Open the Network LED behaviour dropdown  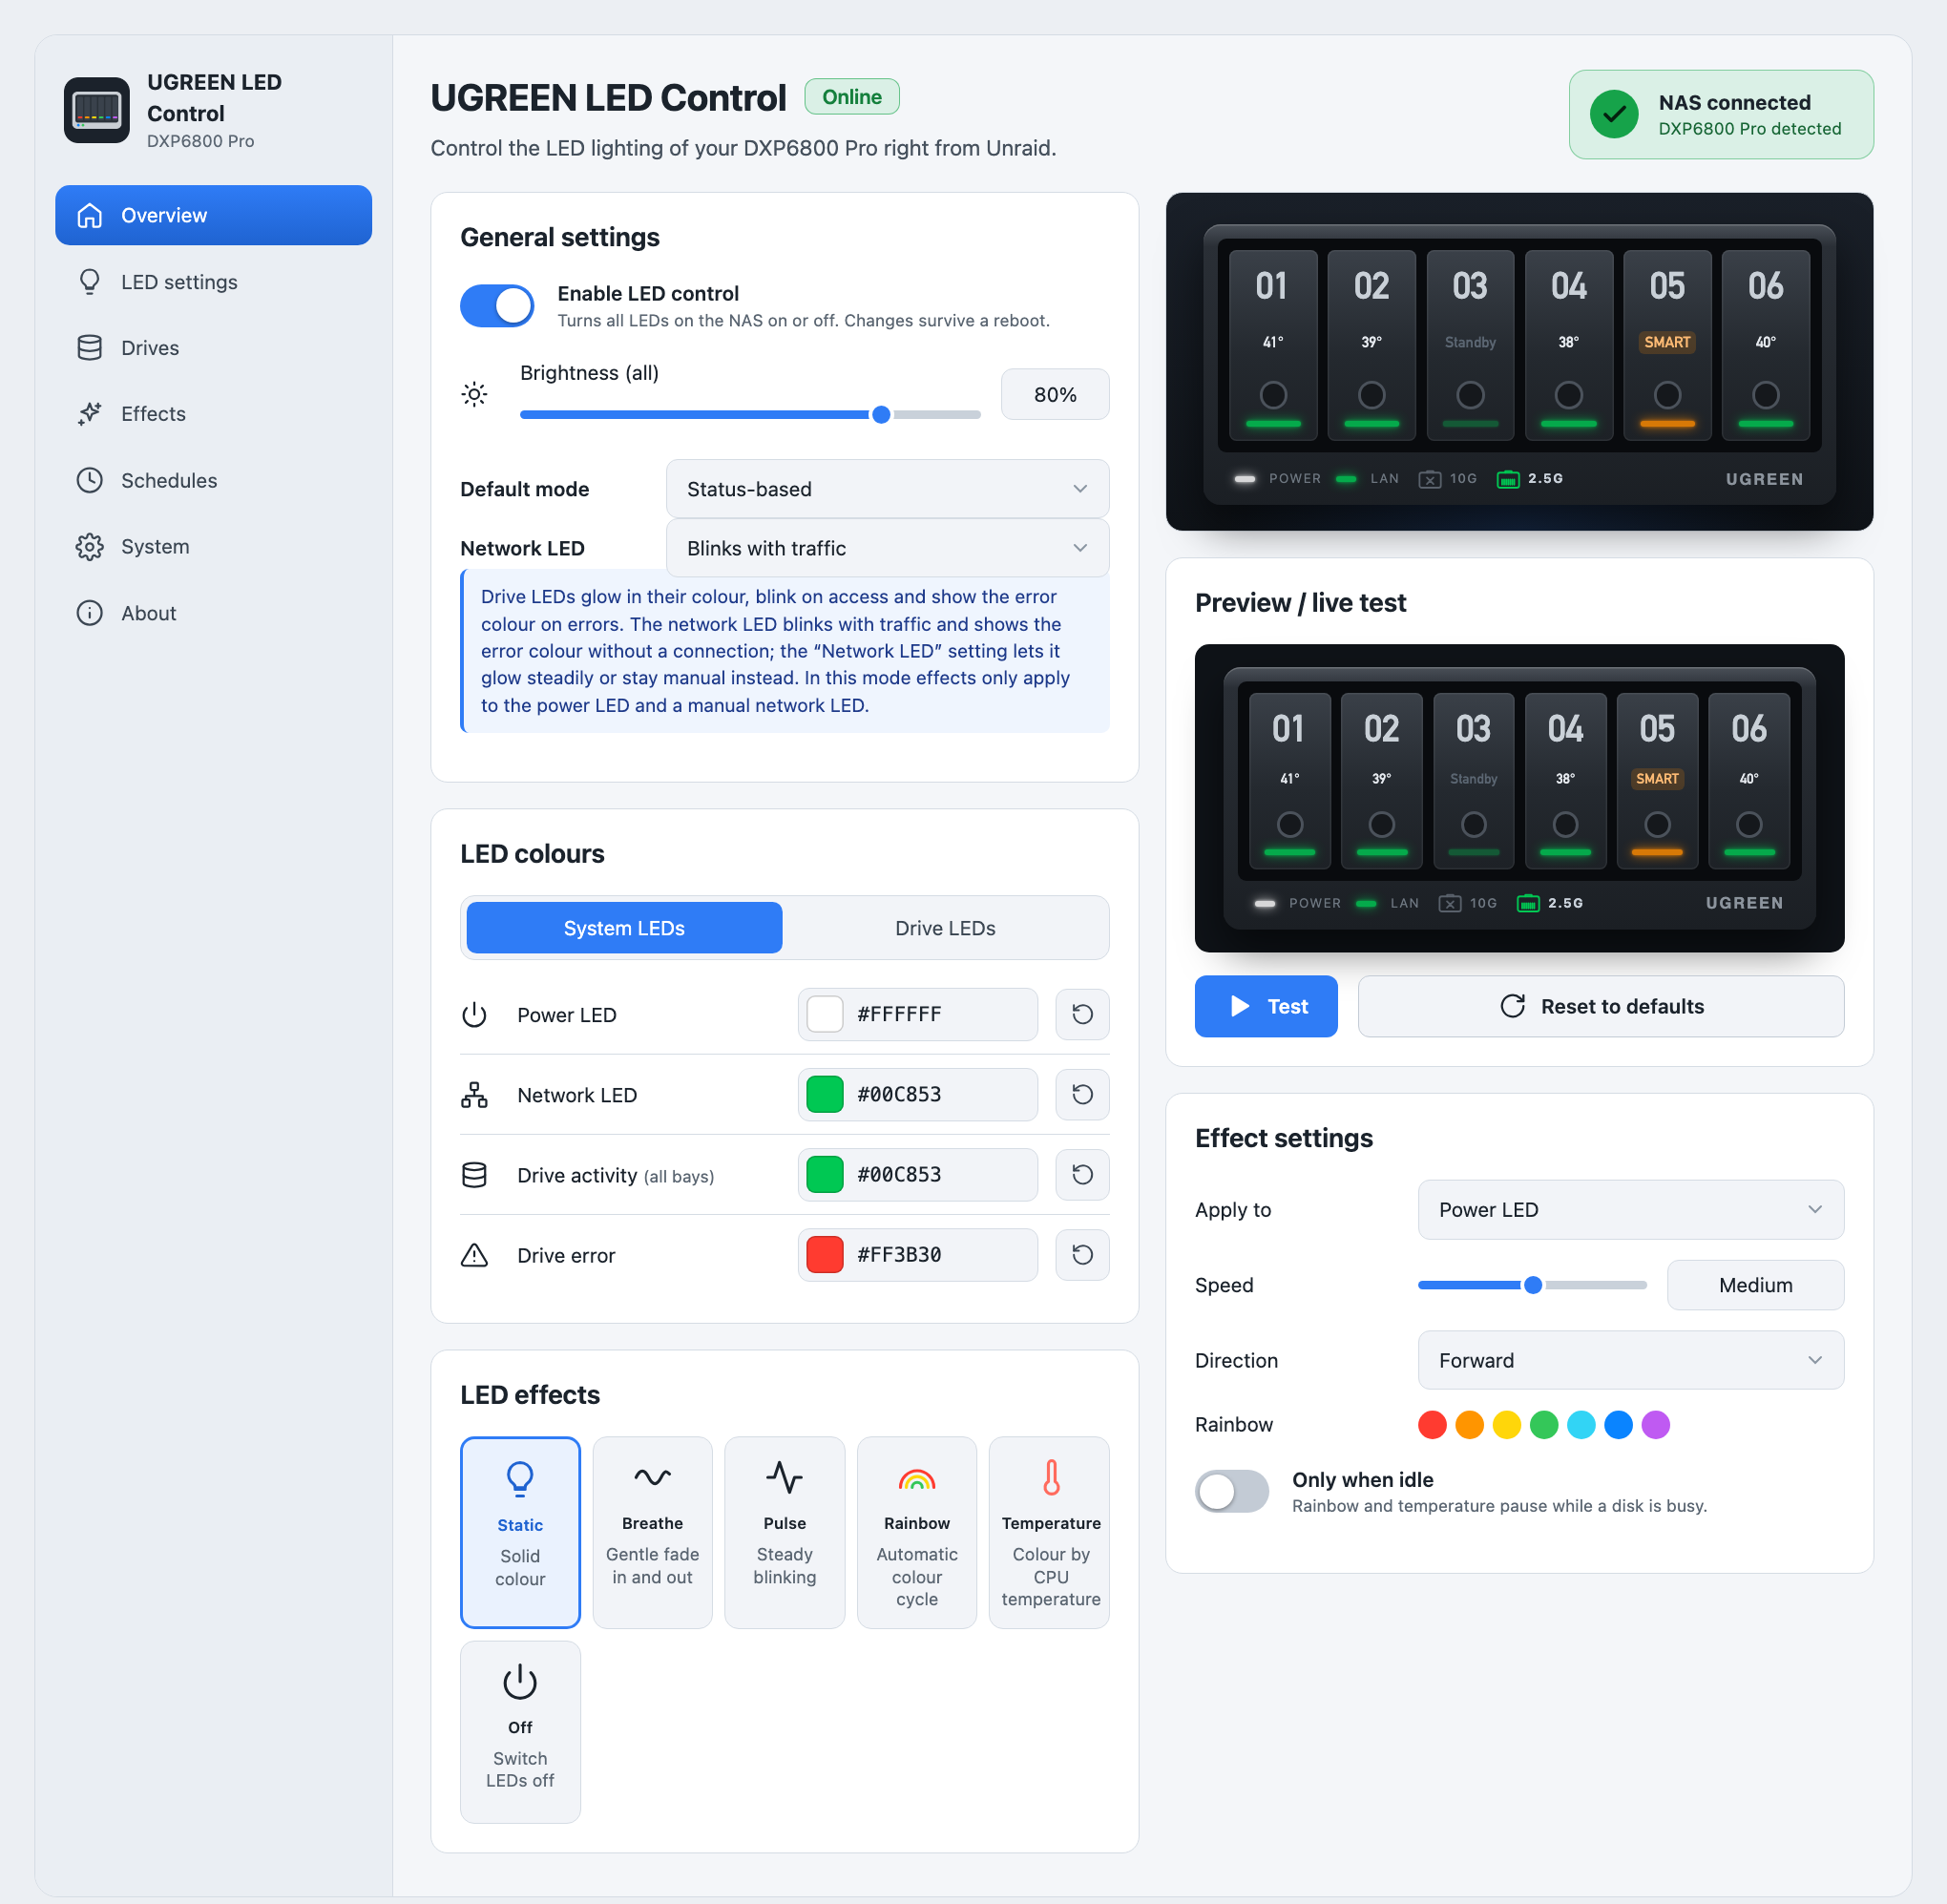pyautogui.click(x=887, y=548)
